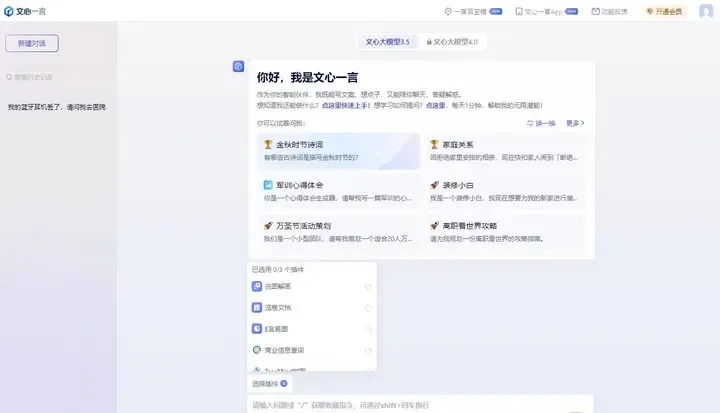Click the E言易图 plugin icon
Image resolution: width=720 pixels, height=413 pixels.
[x=257, y=328]
